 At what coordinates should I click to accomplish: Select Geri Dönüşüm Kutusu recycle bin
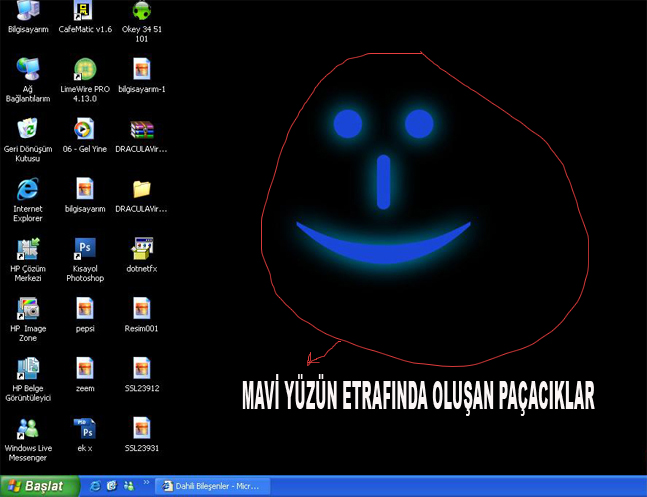[28, 128]
